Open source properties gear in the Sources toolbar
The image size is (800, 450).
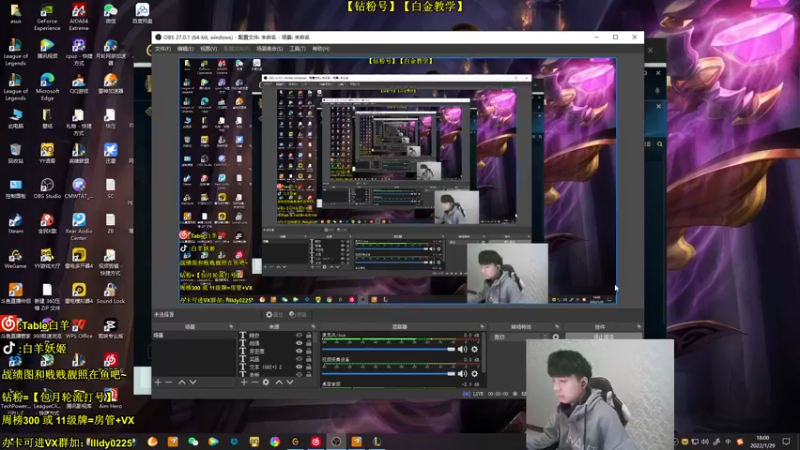pos(266,382)
